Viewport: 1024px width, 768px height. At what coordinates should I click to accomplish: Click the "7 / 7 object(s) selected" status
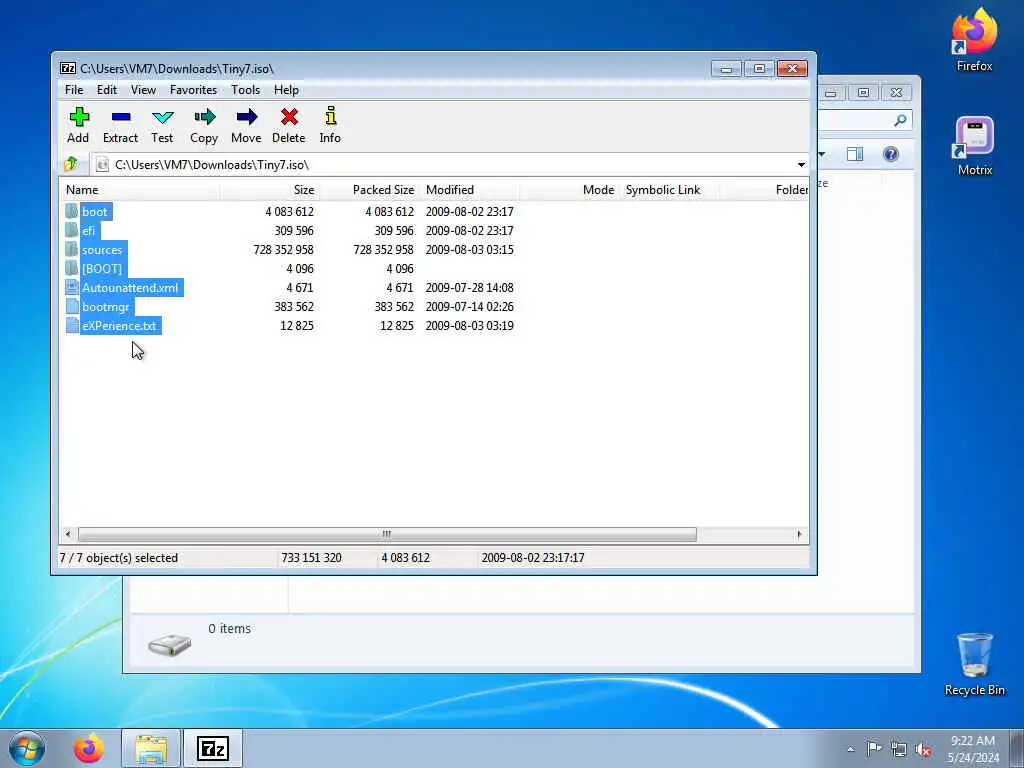[119, 558]
